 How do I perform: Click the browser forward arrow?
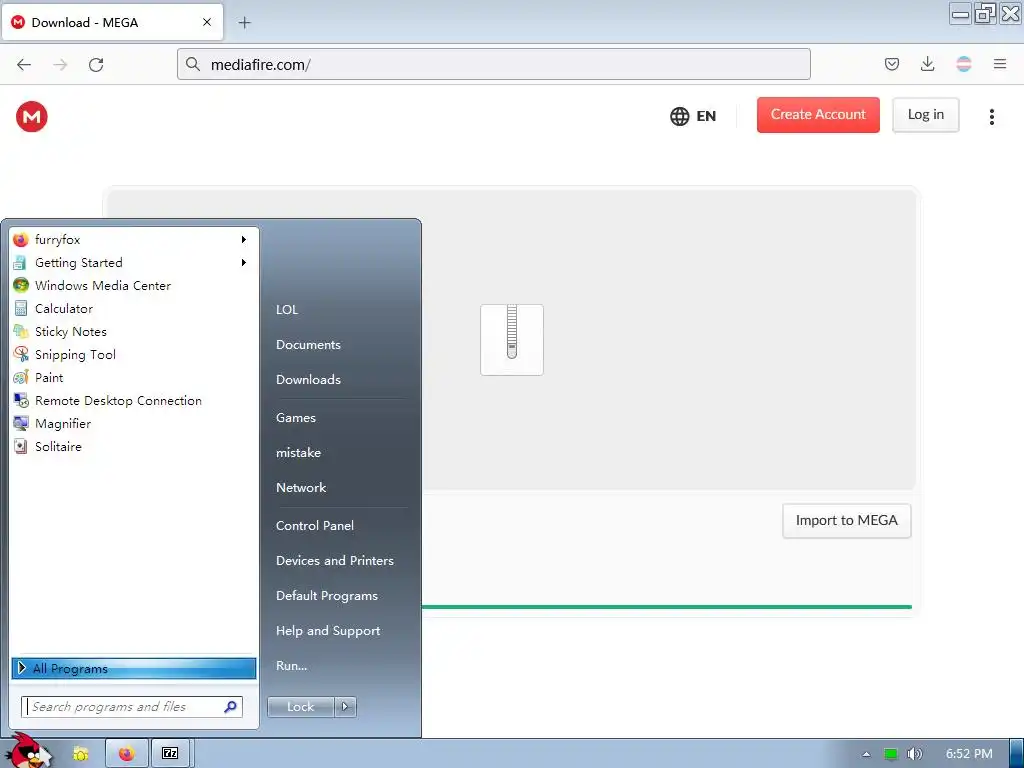[x=60, y=64]
